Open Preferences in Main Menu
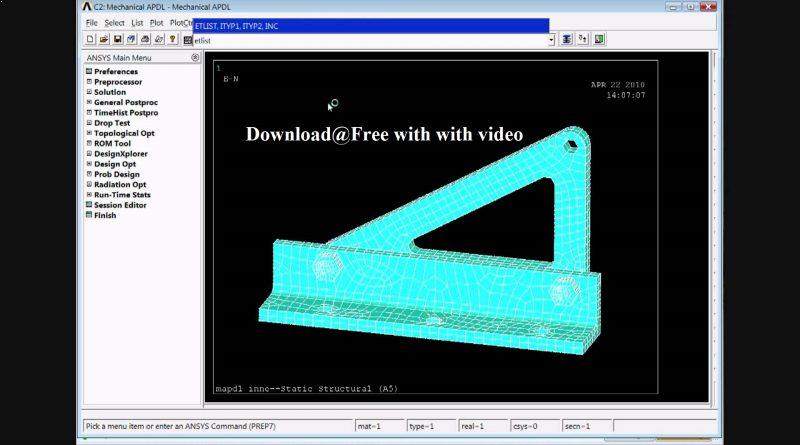 pos(116,71)
